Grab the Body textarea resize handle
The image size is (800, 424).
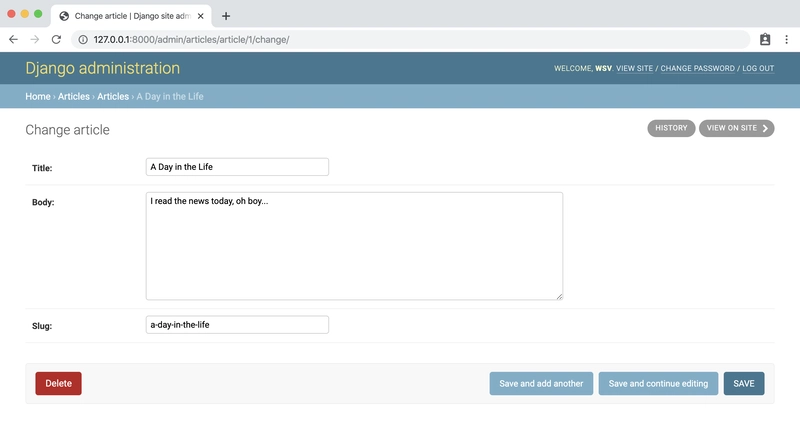(560, 296)
